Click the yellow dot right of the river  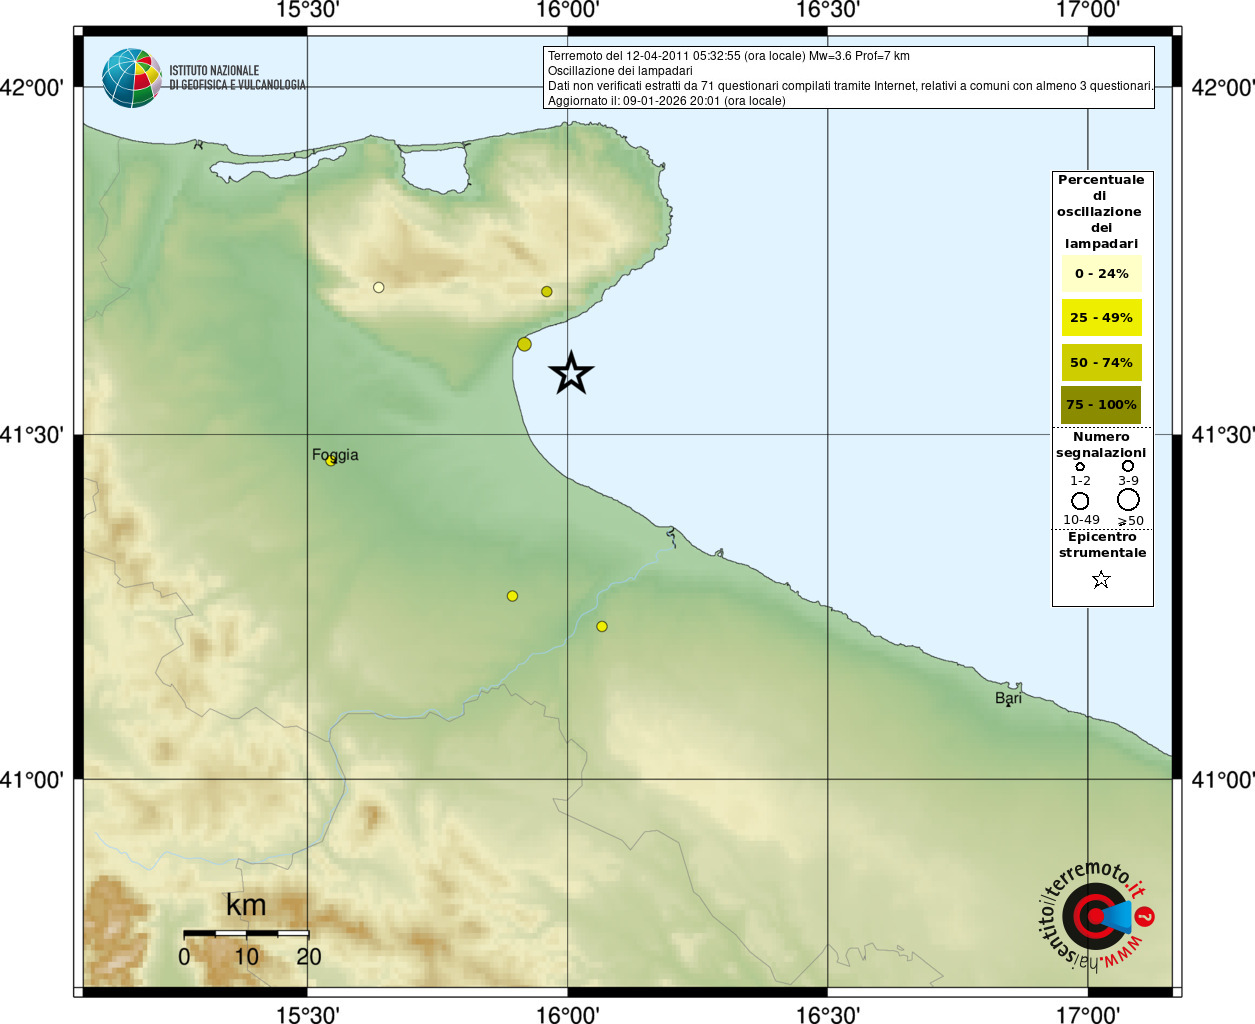(602, 626)
